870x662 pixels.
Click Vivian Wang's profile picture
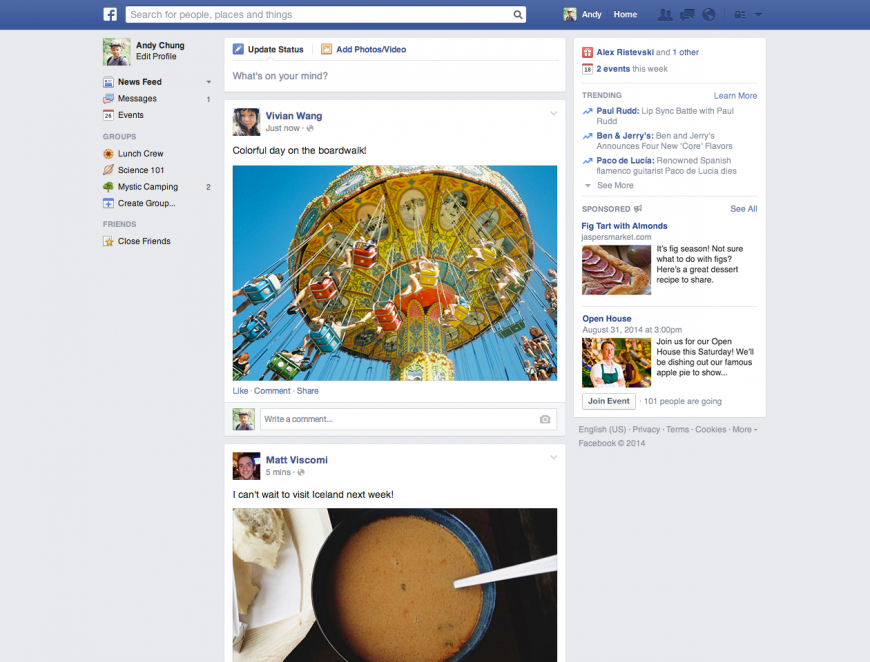[246, 122]
